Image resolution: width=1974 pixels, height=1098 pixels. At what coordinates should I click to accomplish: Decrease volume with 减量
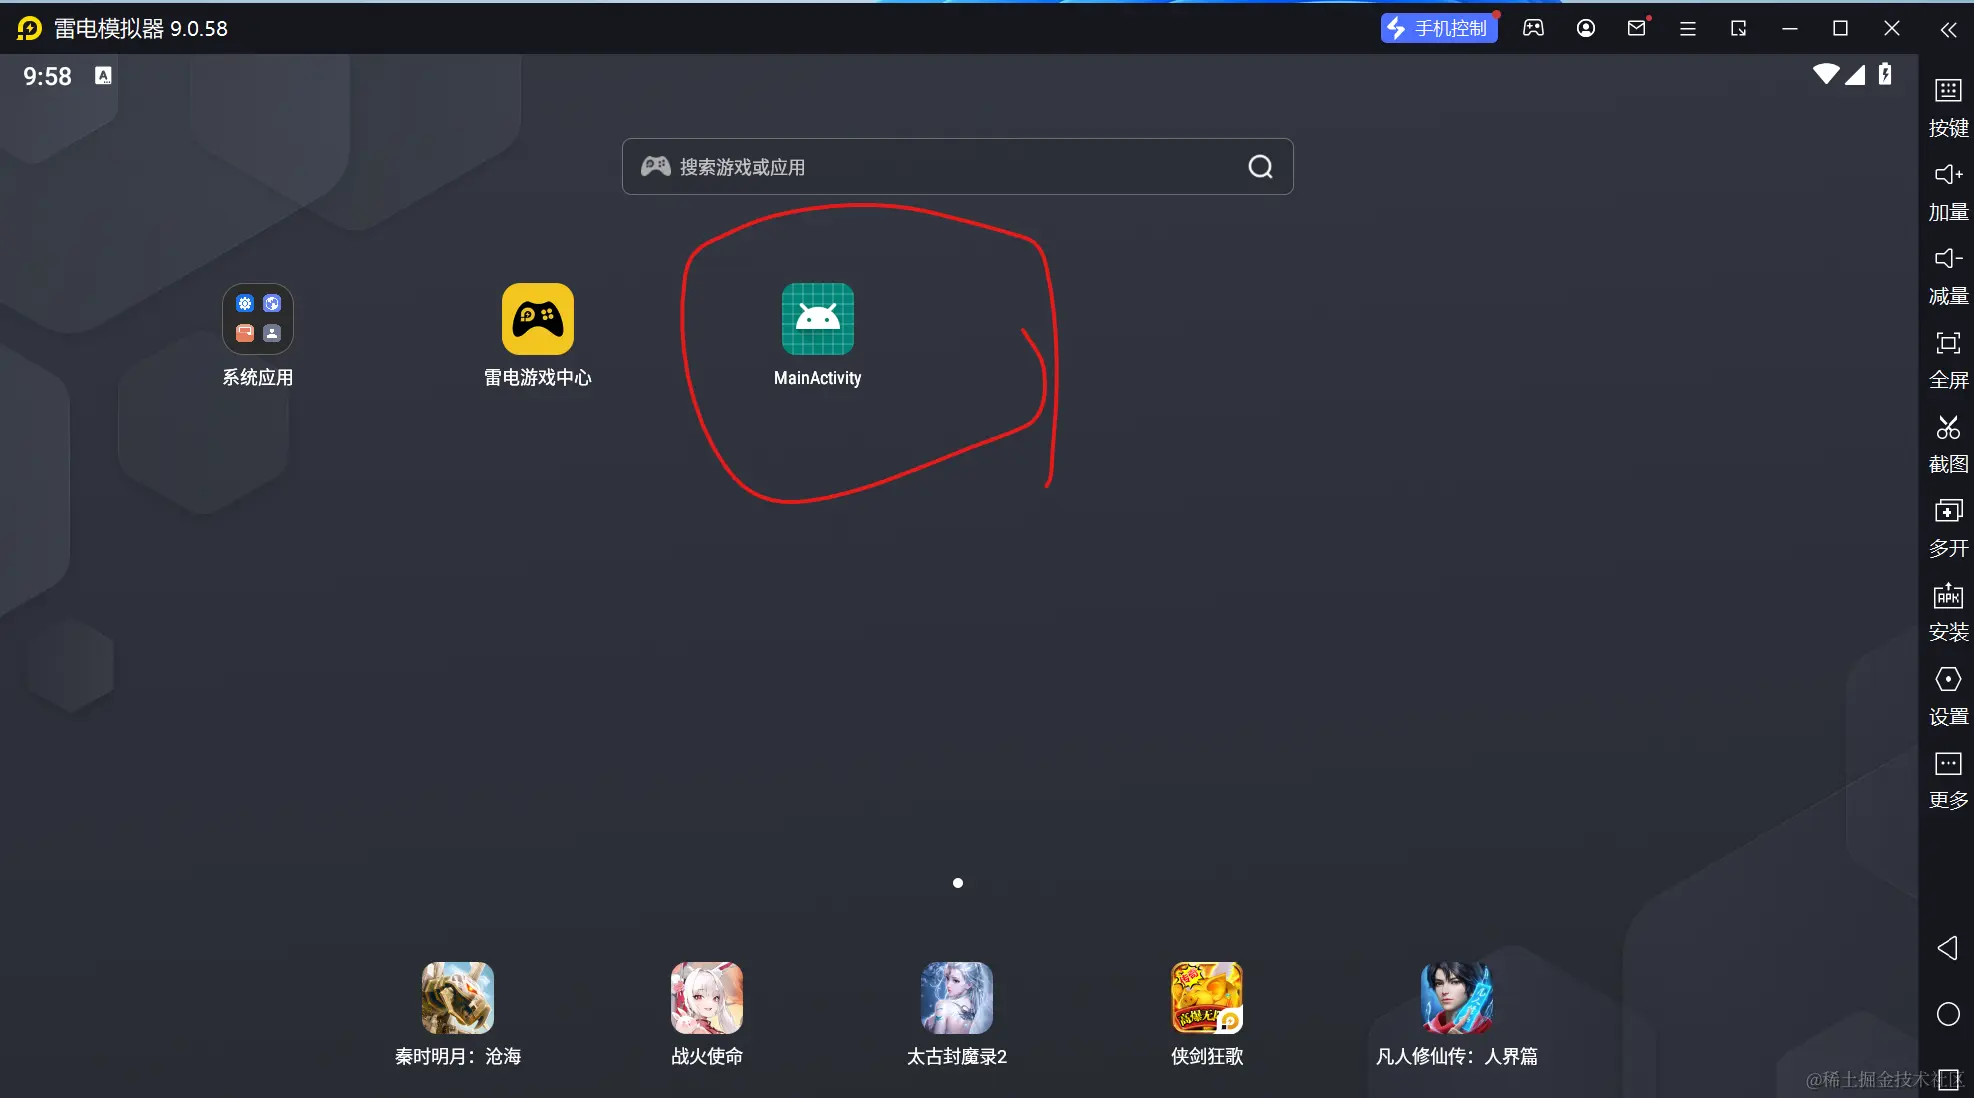1948,276
